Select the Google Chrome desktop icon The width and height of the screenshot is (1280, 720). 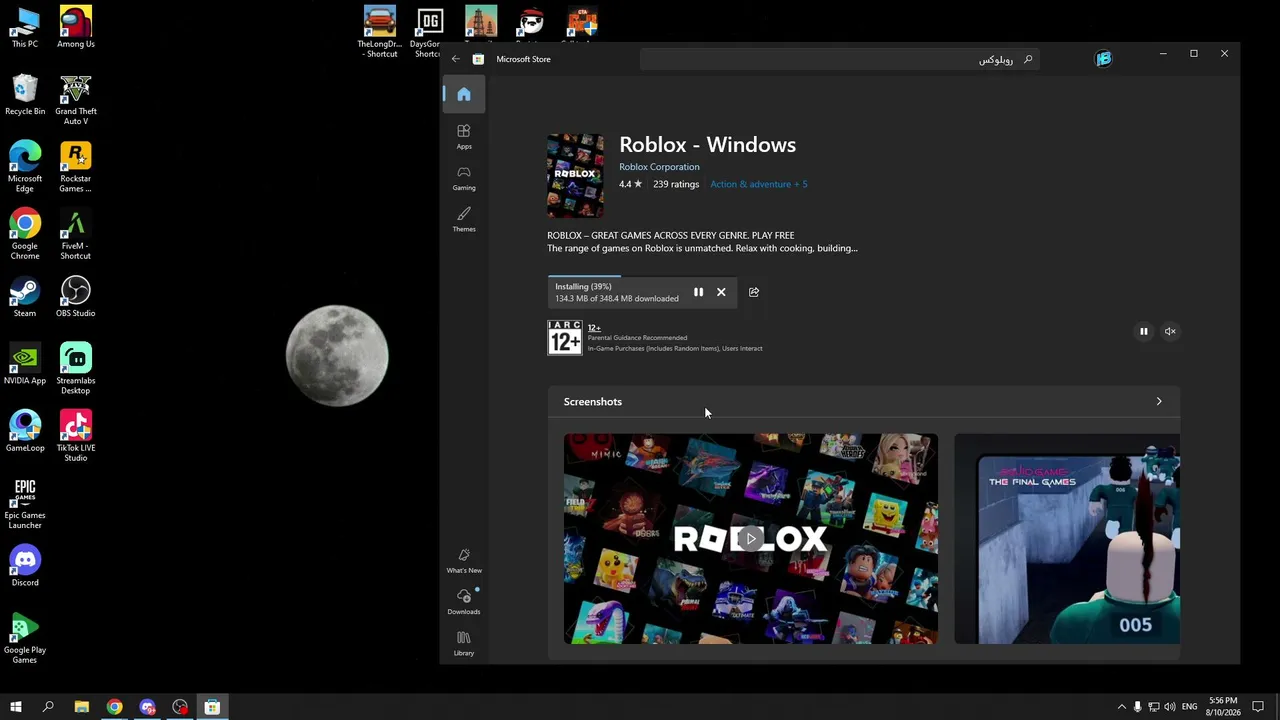[x=25, y=234]
